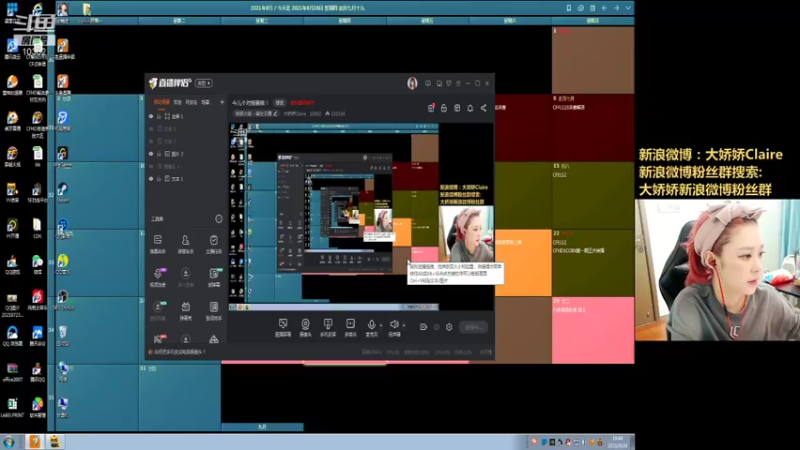Screen dimensions: 800x450
Task: Open the pill dropdown beside the app logo
Action: (204, 83)
